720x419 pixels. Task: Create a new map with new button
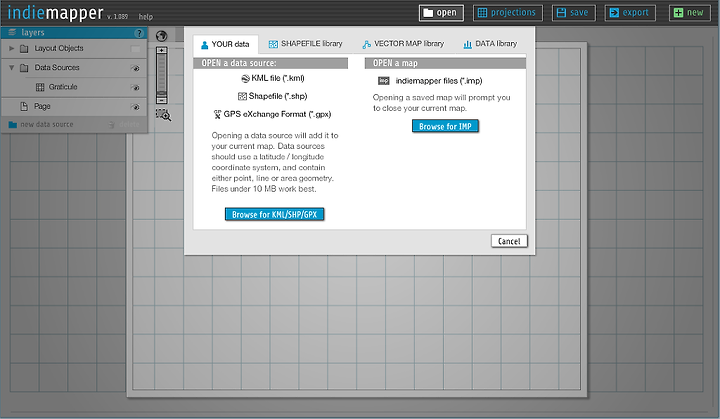pos(689,13)
